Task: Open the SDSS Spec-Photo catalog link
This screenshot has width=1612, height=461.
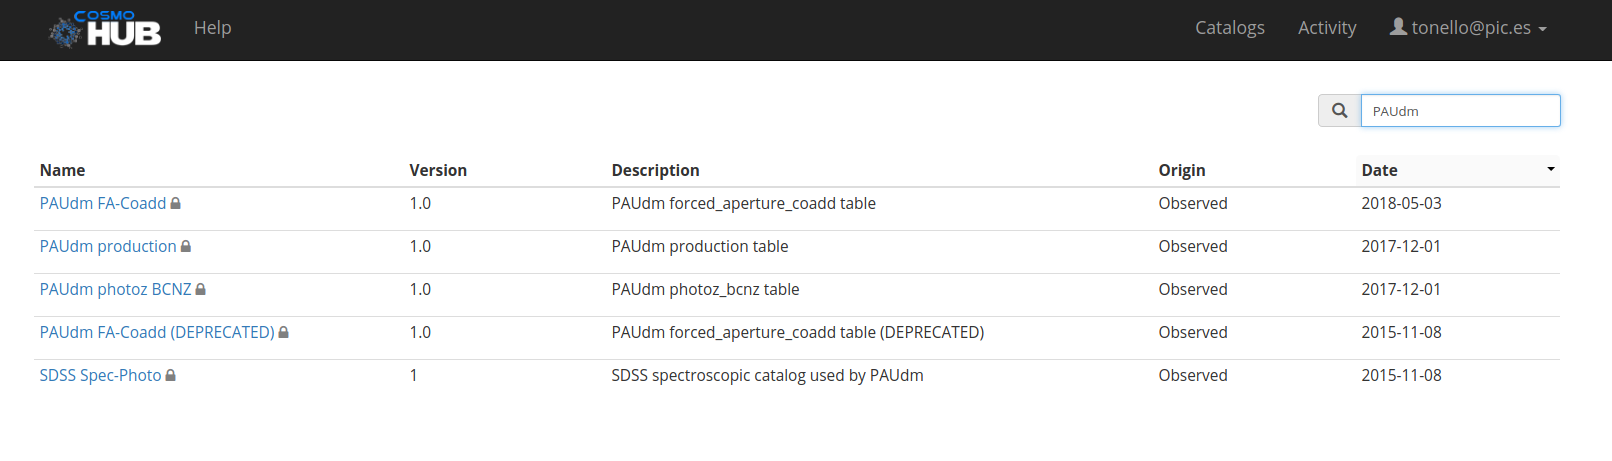Action: tap(100, 376)
